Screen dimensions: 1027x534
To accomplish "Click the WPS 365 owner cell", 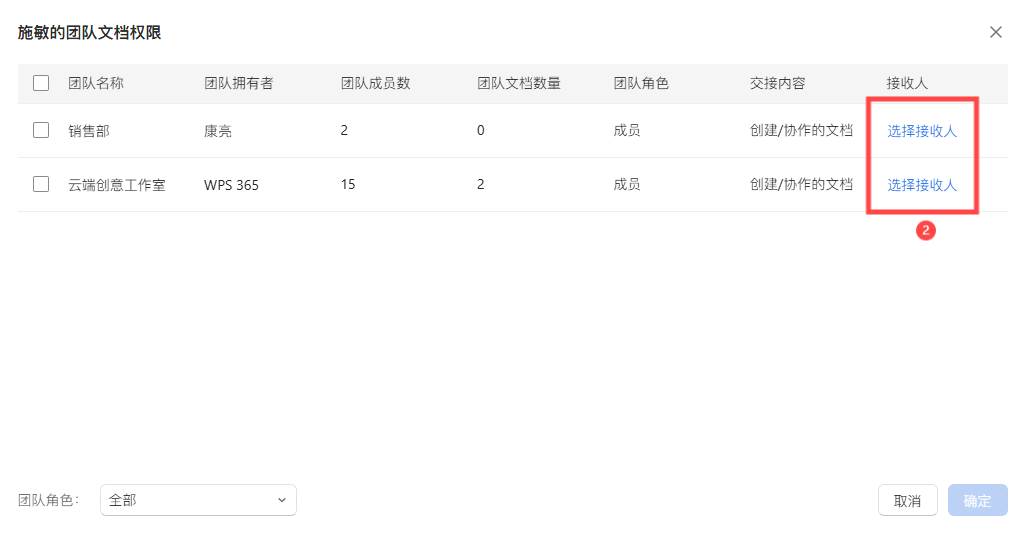I will tap(231, 185).
